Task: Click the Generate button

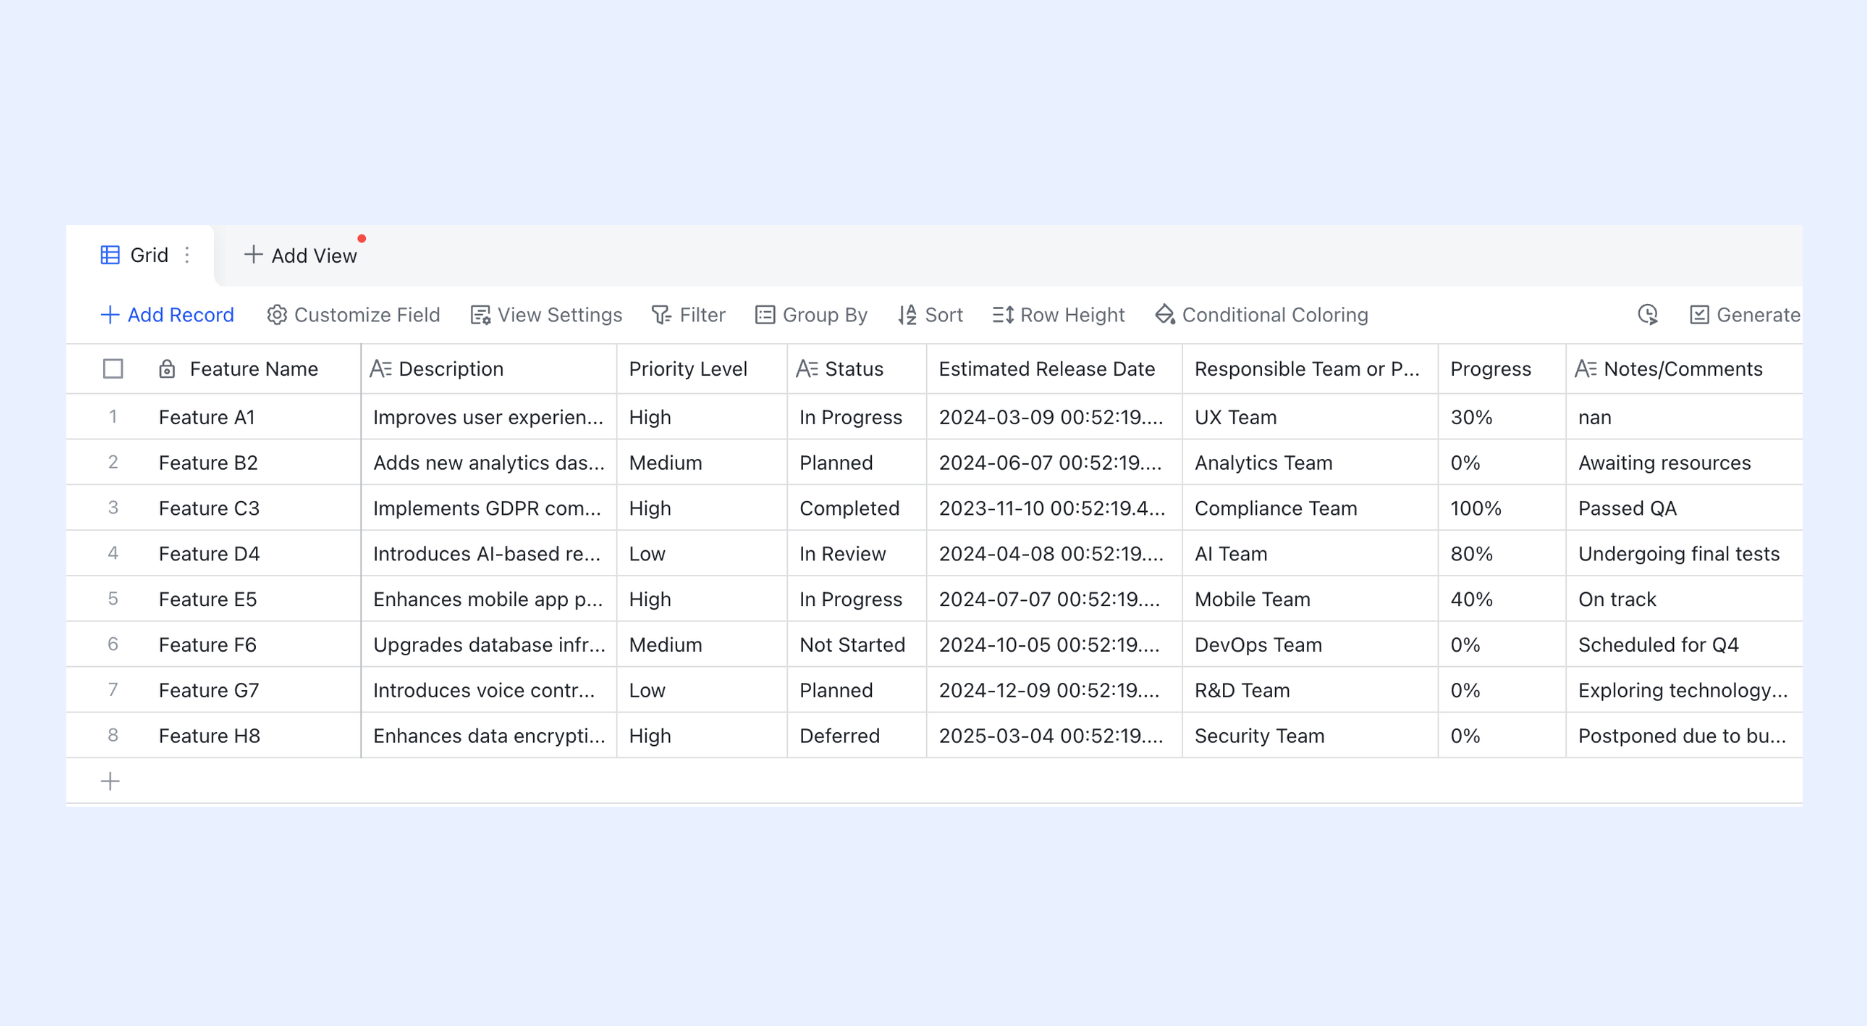Action: click(x=1744, y=315)
